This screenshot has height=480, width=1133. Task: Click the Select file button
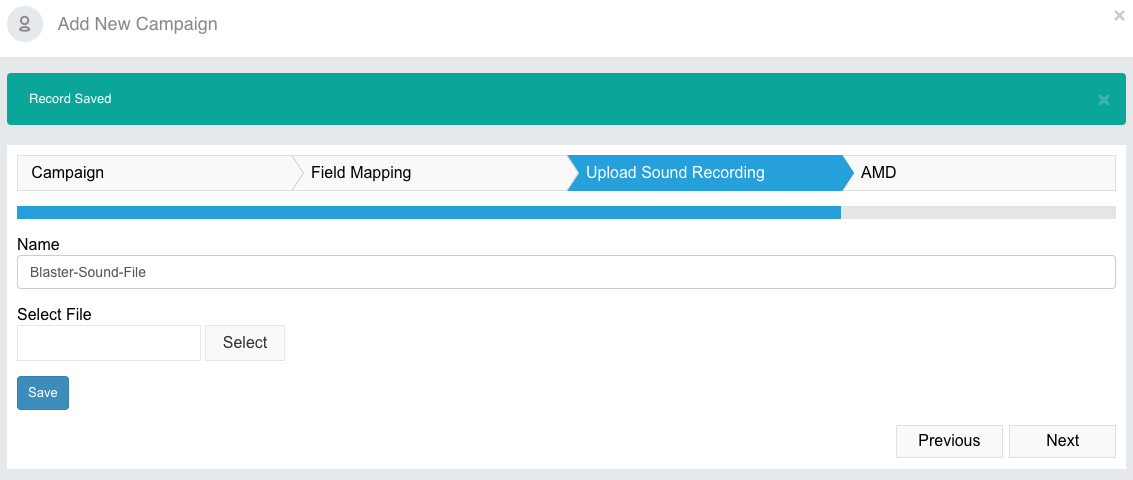click(245, 343)
